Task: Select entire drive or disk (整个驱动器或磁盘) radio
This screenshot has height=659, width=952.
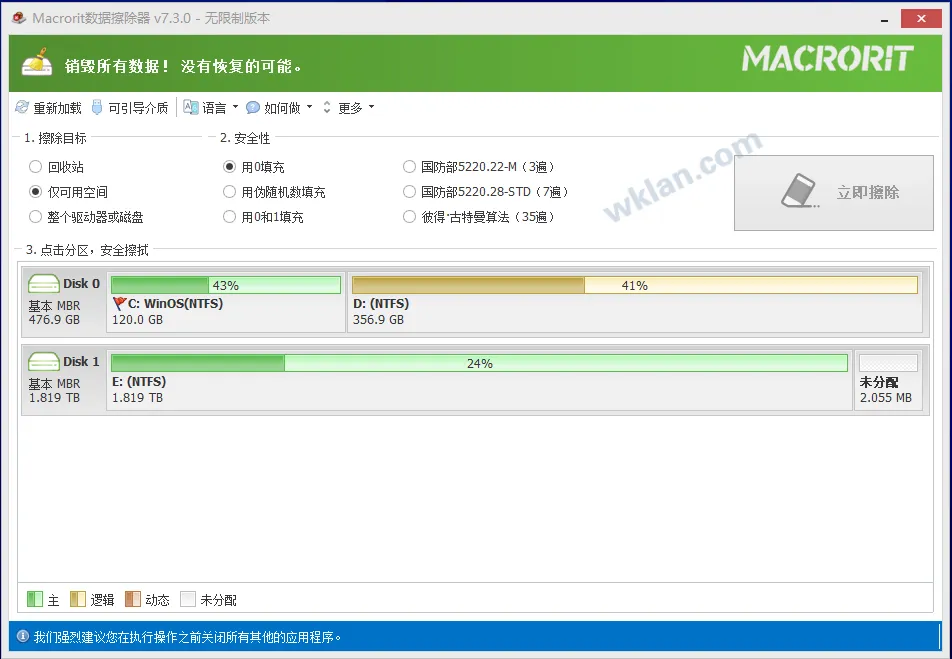Action: (x=35, y=217)
